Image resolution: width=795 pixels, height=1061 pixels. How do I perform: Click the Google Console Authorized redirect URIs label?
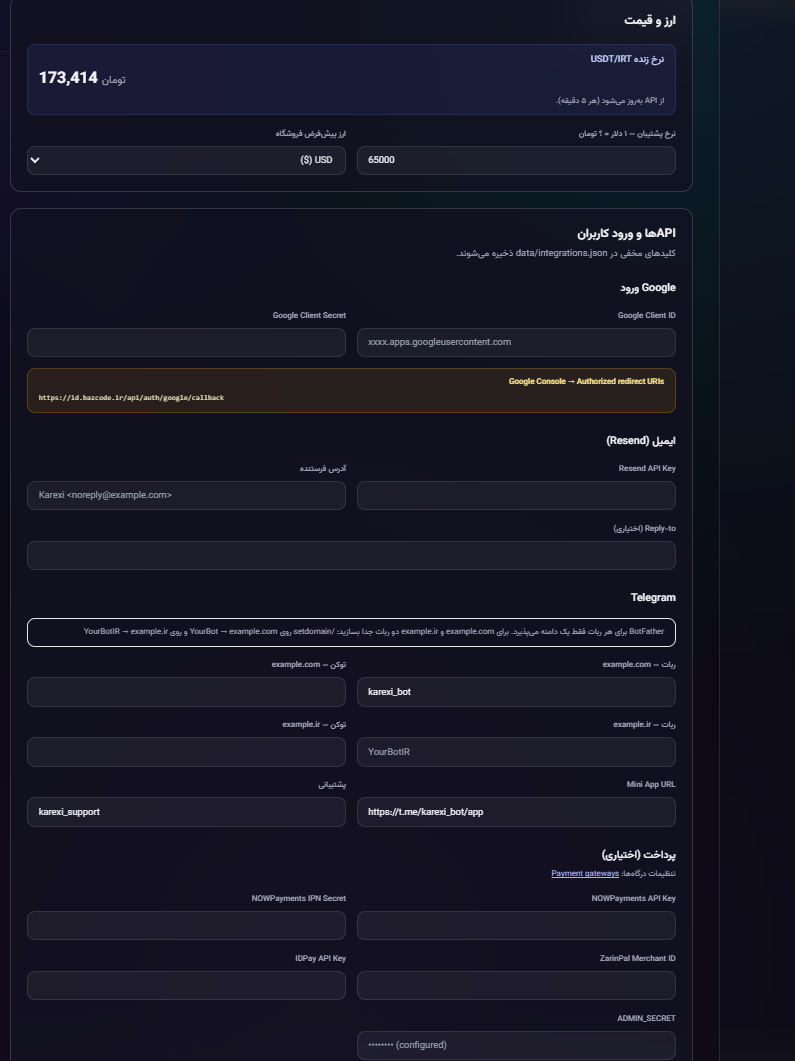[x=586, y=382]
